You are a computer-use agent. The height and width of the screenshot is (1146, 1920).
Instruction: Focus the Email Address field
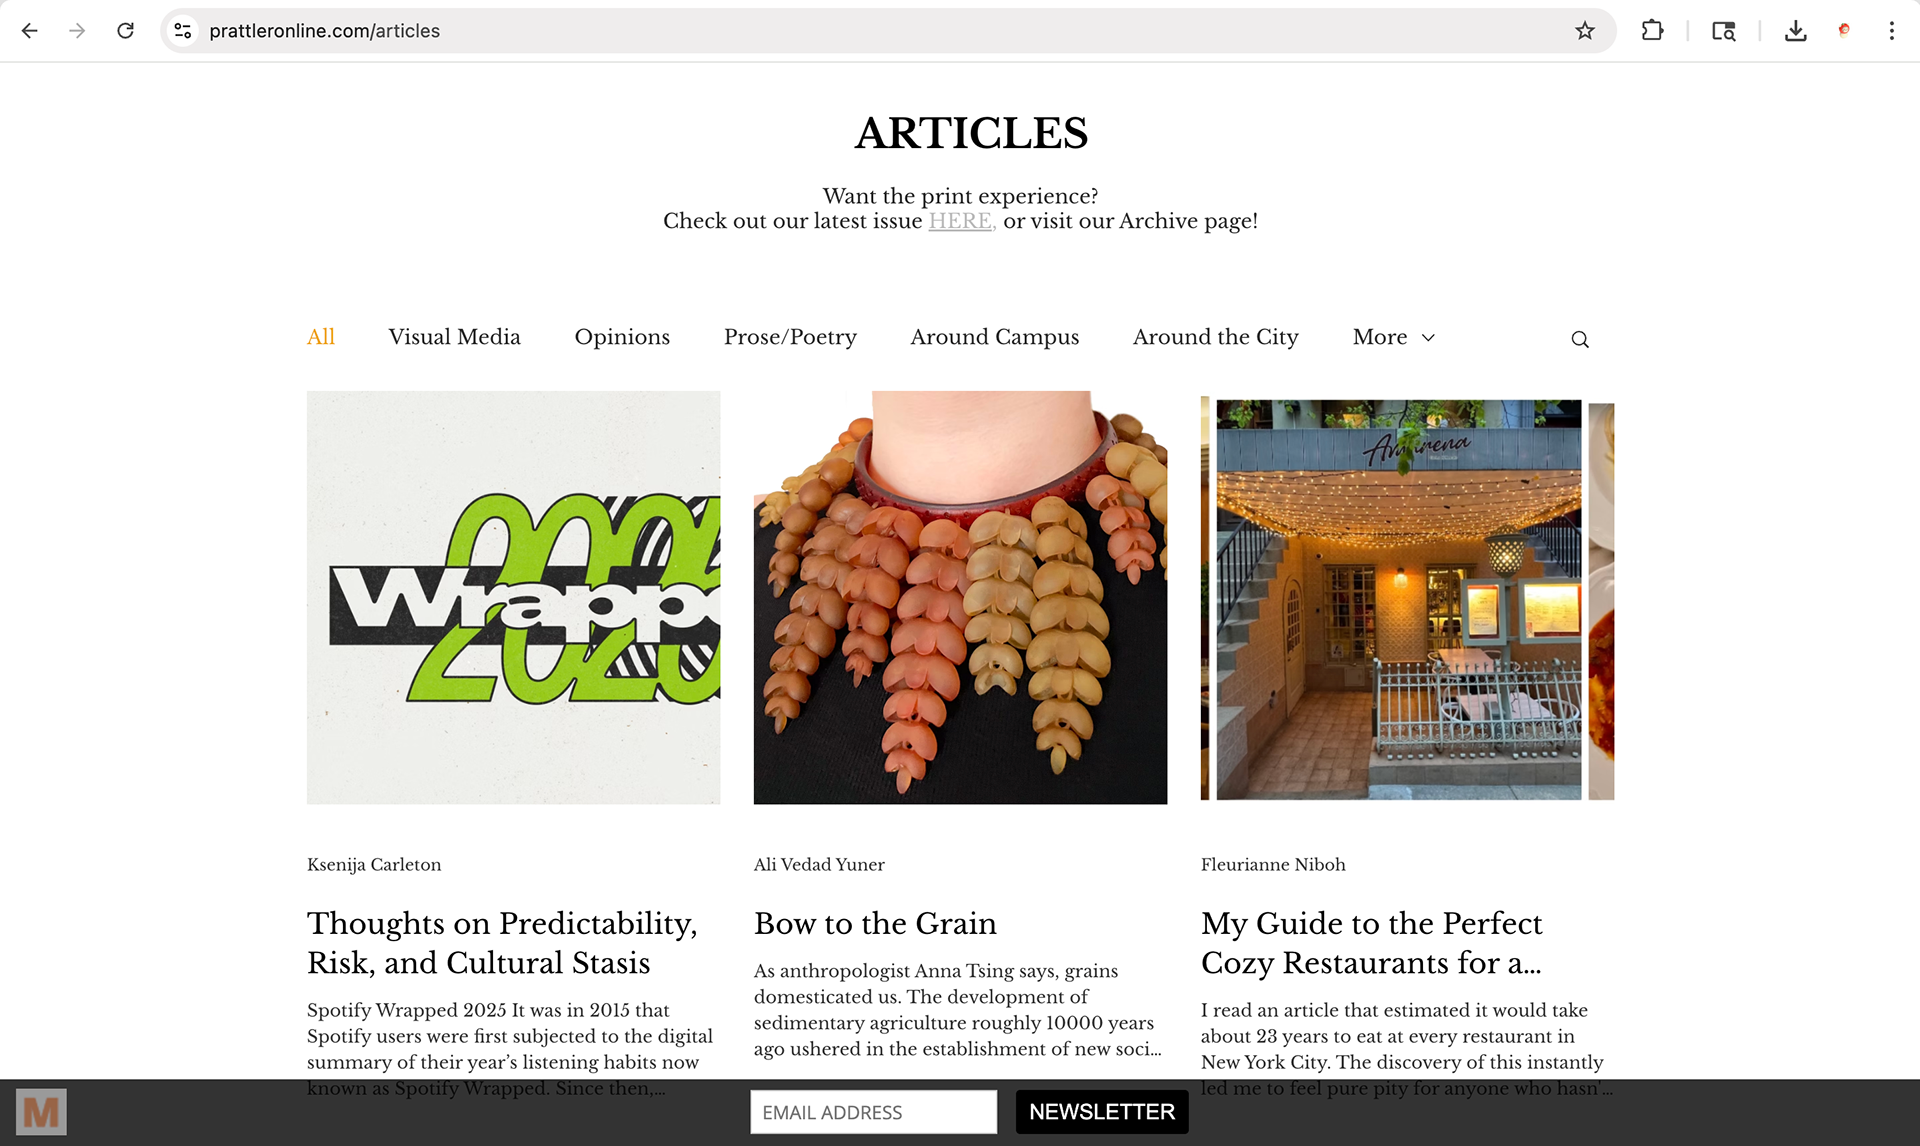point(873,1112)
